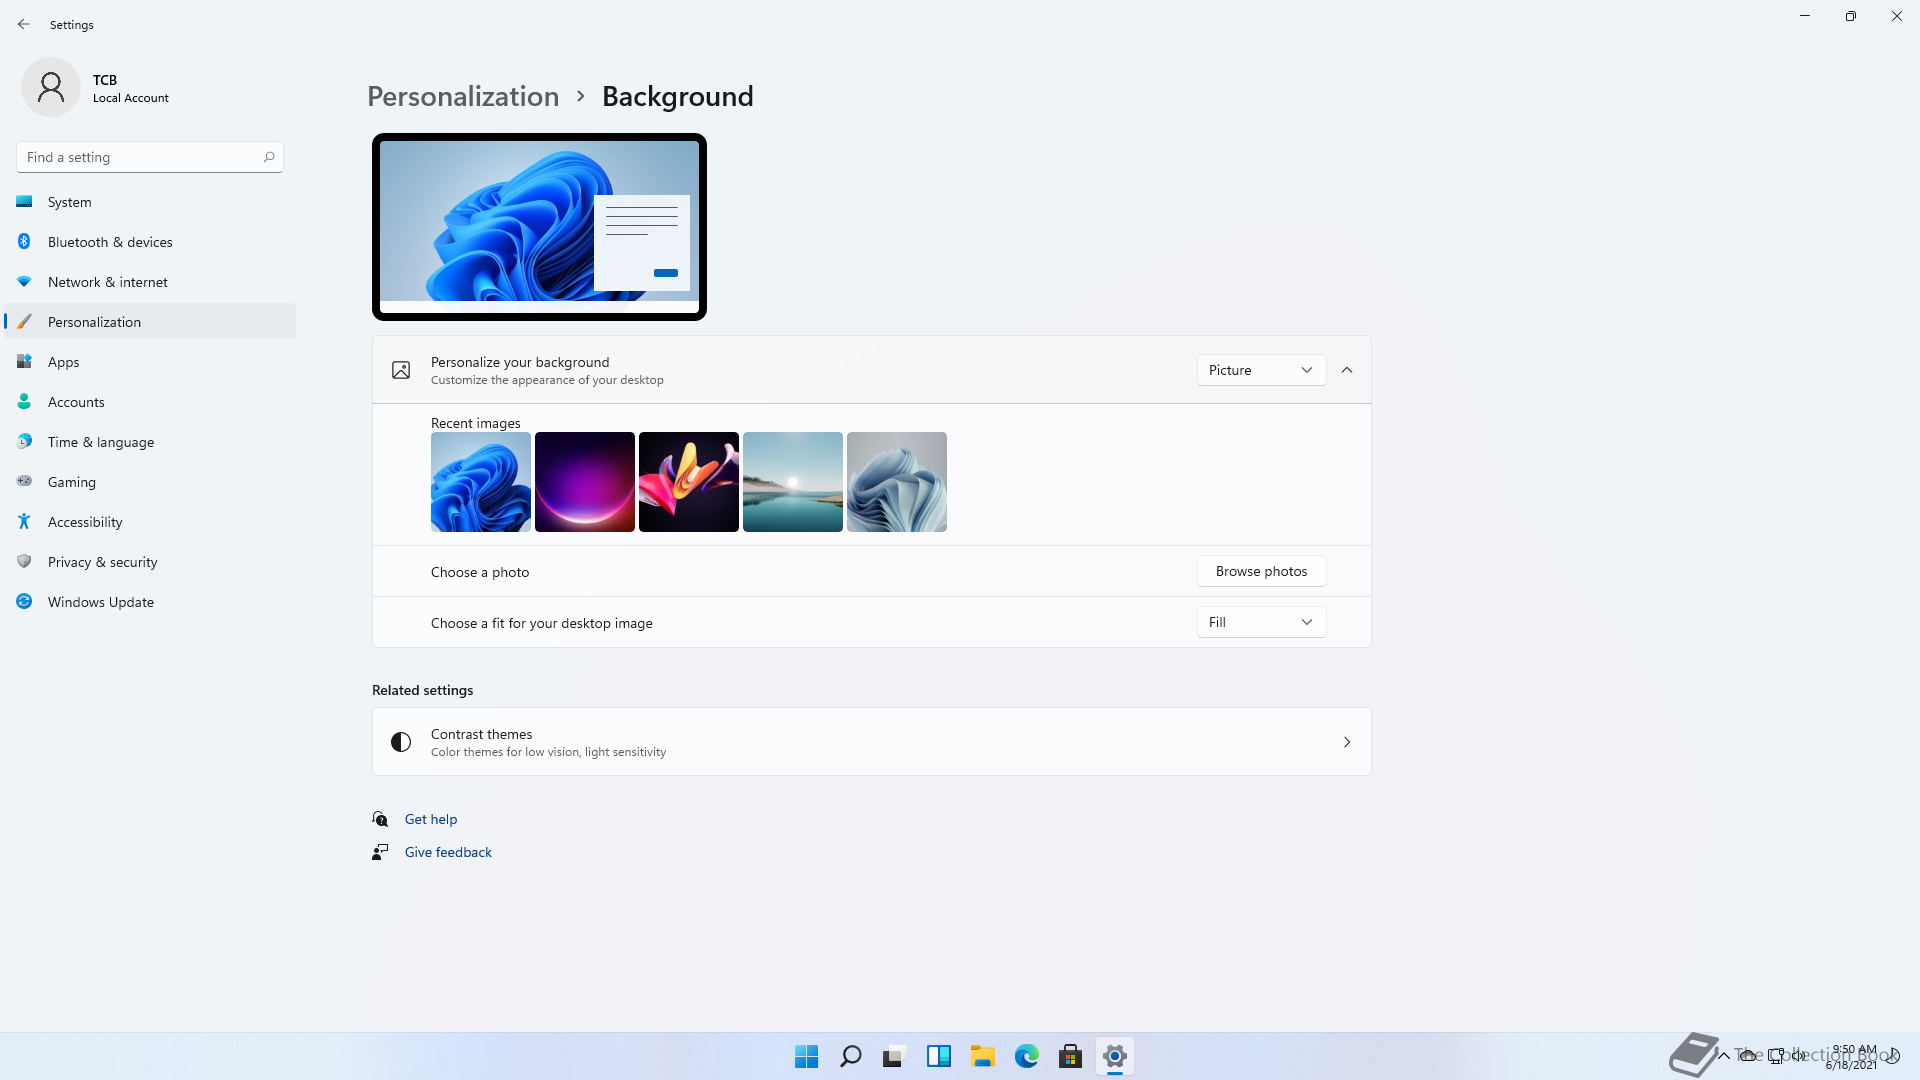The height and width of the screenshot is (1080, 1920).
Task: Open Task View on the taskbar
Action: pyautogui.click(x=894, y=1056)
